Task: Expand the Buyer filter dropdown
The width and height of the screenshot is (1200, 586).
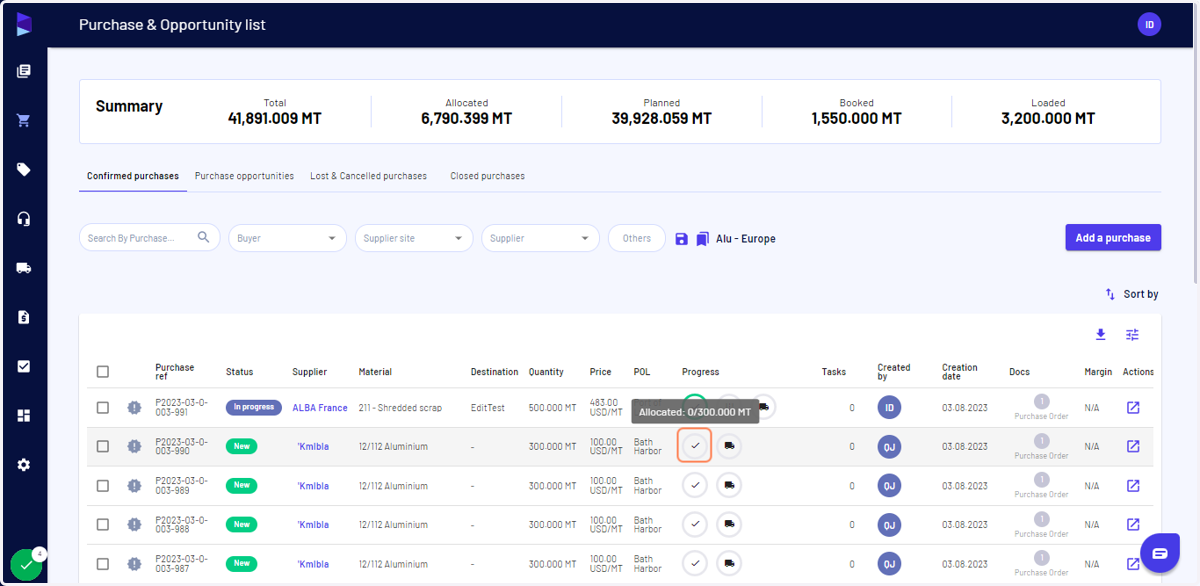Action: pos(287,238)
